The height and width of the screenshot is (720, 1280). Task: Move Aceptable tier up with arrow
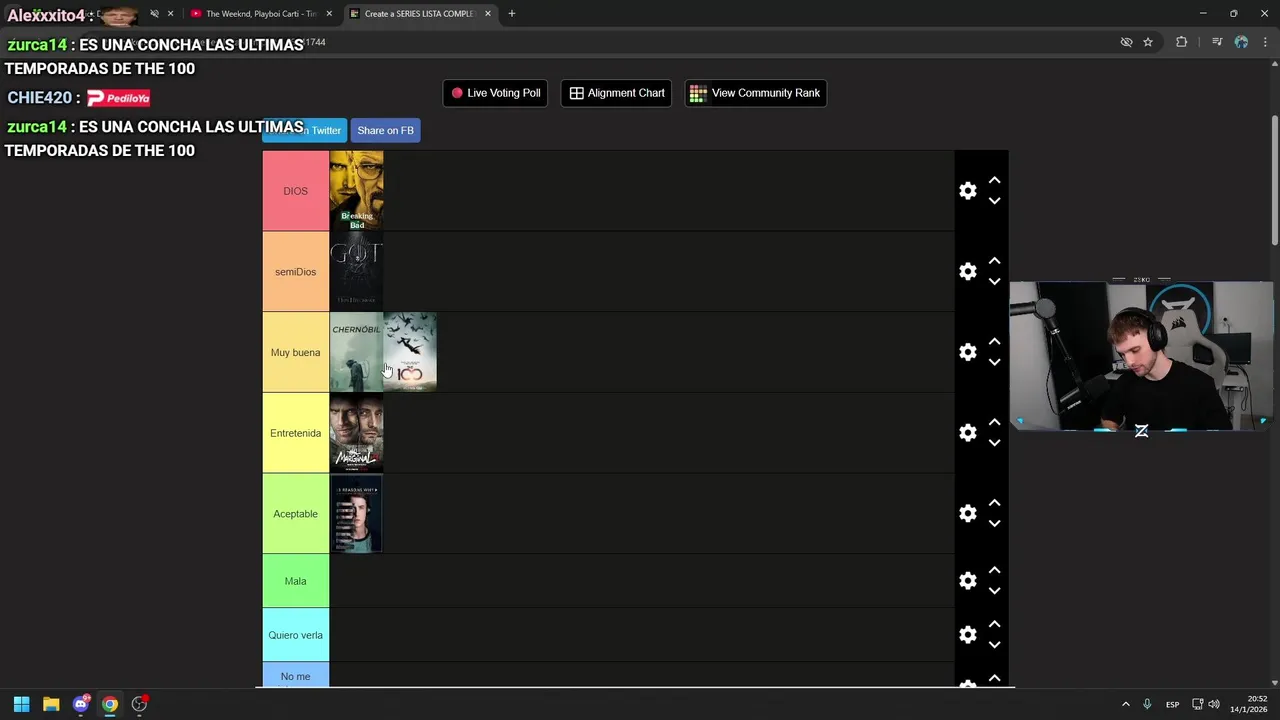tap(994, 503)
